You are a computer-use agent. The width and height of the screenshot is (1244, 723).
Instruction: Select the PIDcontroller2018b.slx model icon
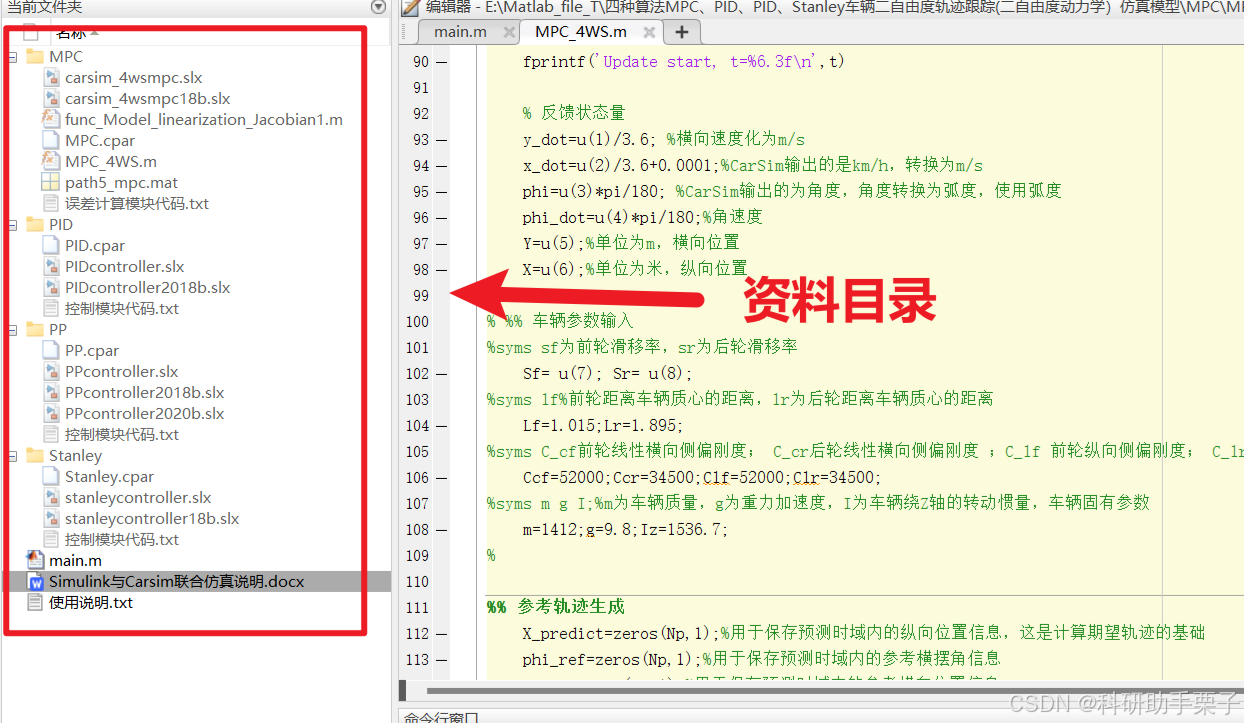[52, 287]
